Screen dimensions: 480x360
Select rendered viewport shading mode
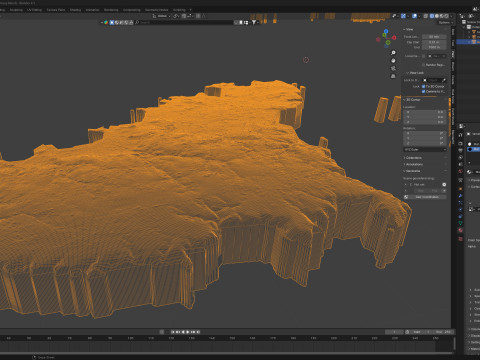coord(446,16)
